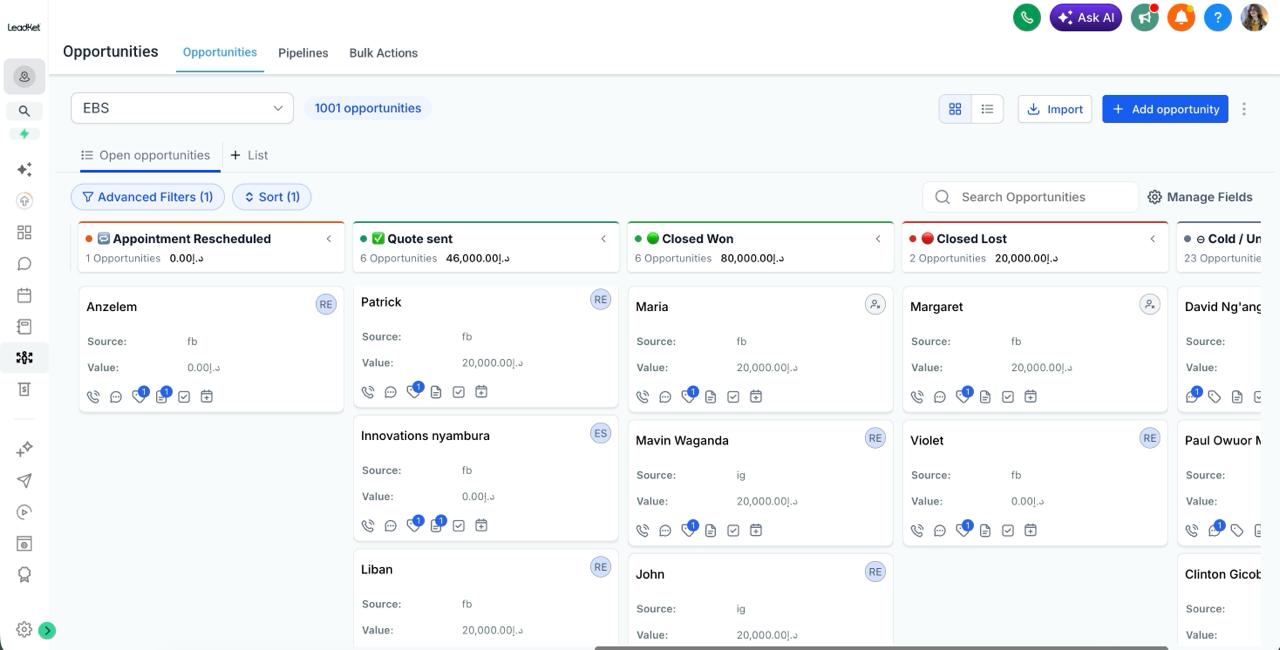Open the green phone dialer in header
This screenshot has width=1280, height=650.
(1027, 17)
